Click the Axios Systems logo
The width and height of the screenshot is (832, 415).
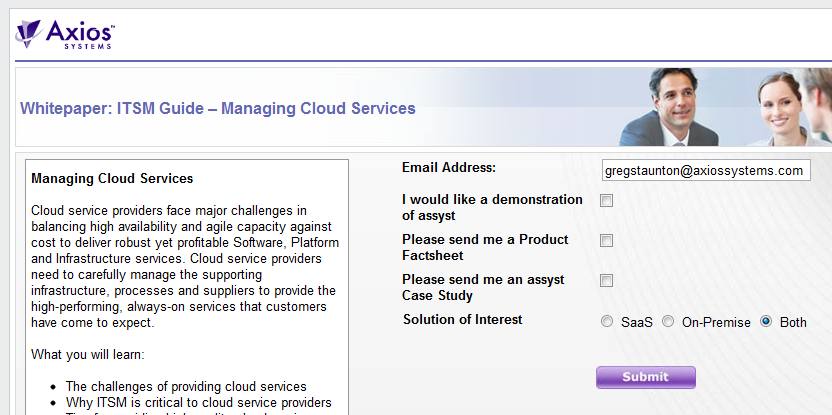(x=65, y=34)
